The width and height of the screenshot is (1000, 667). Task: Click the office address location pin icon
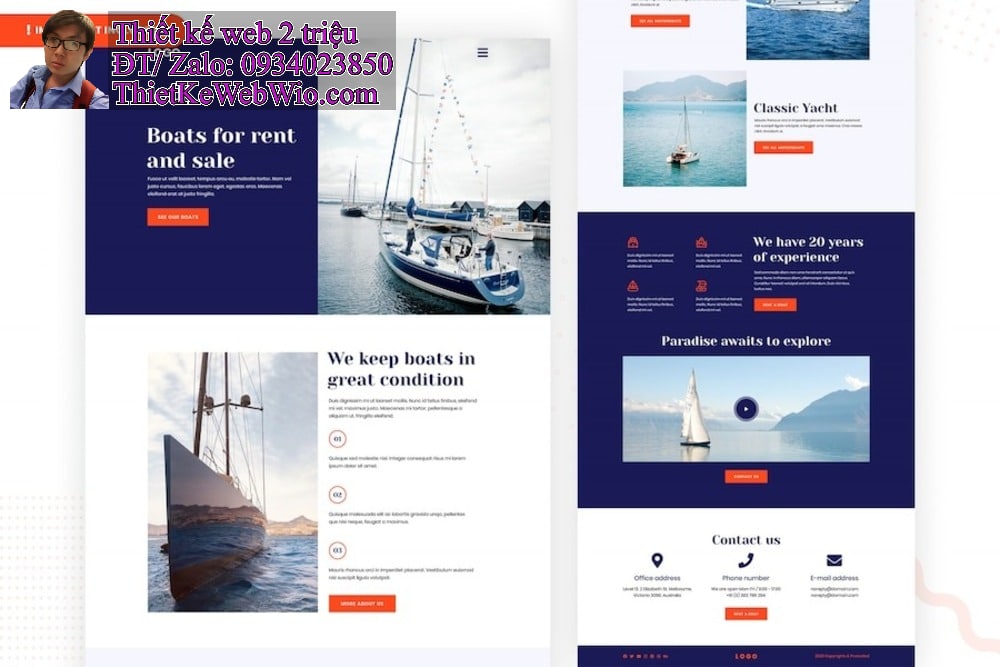click(657, 560)
